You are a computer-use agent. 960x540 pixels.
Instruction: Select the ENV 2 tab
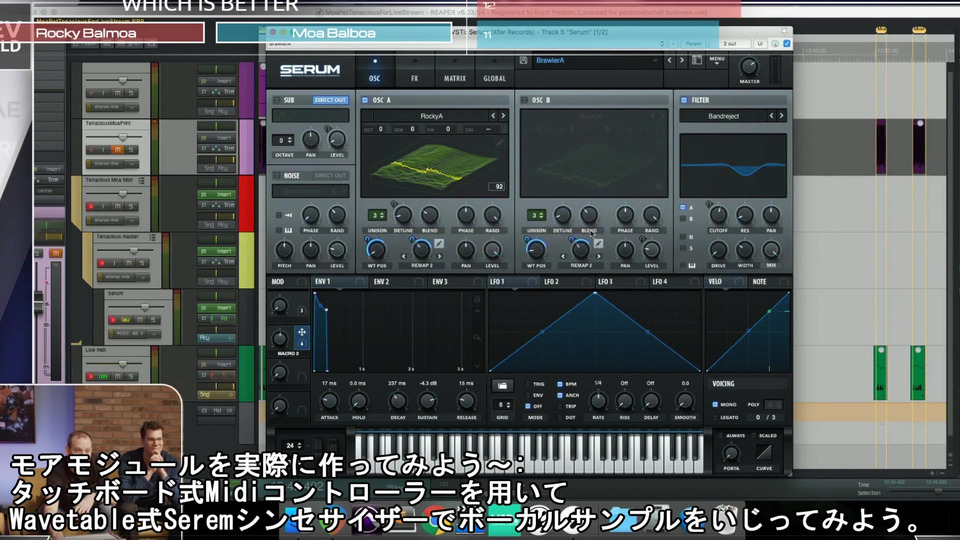pos(381,282)
